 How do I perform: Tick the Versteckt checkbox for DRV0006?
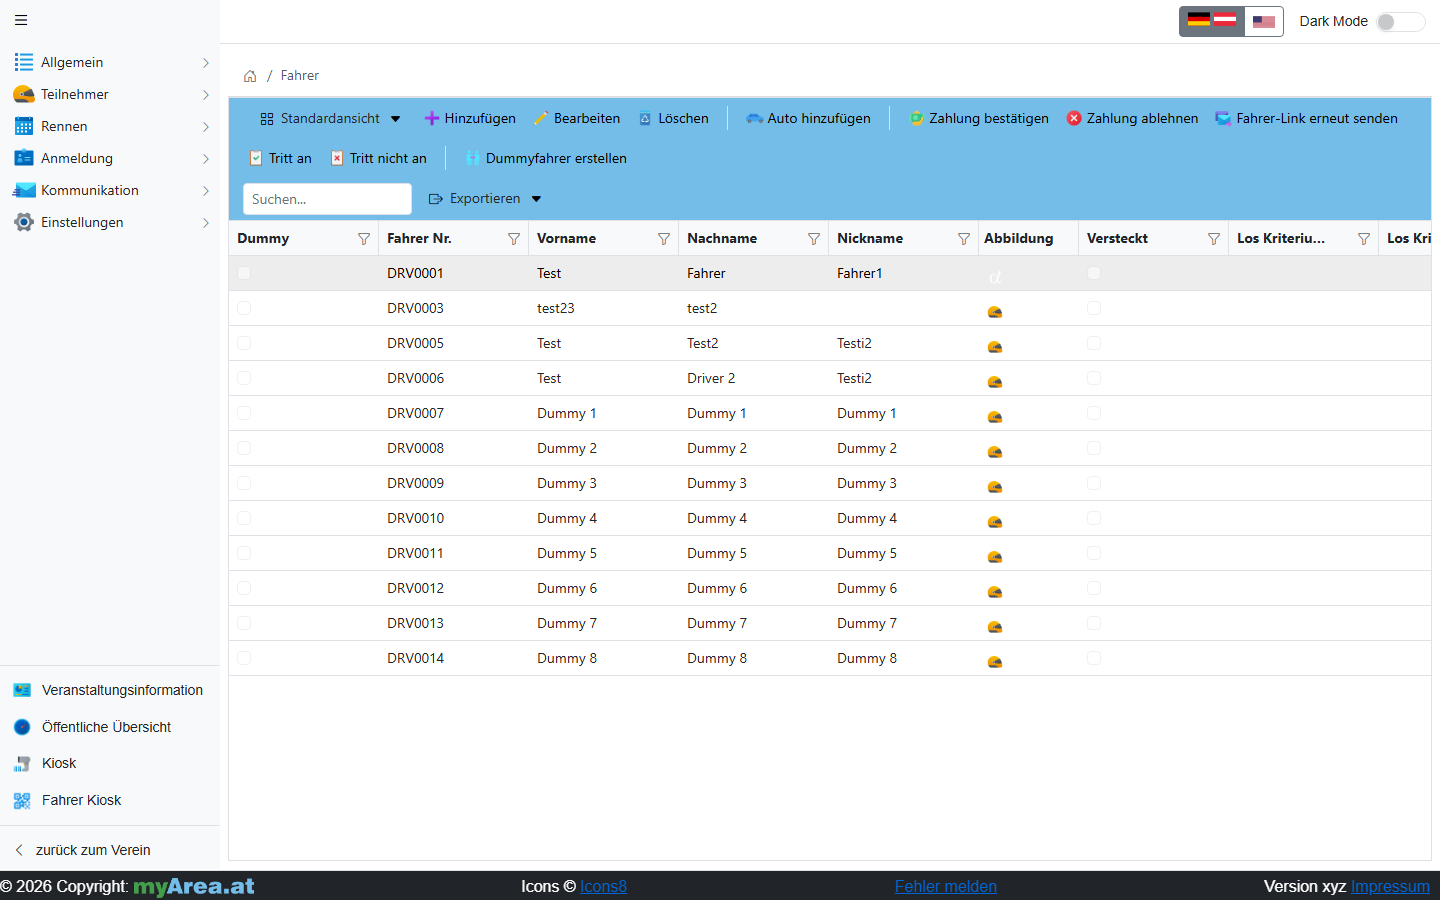click(1094, 378)
